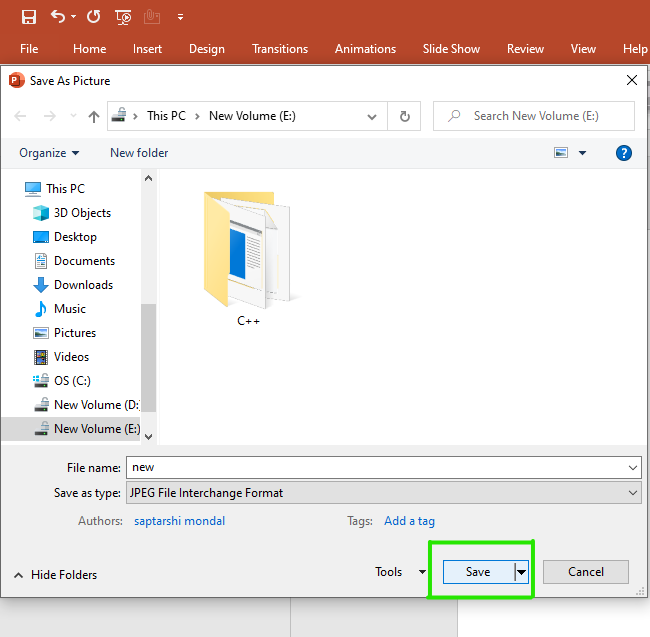
Task: Open the Transitions ribbon tab
Action: [280, 49]
